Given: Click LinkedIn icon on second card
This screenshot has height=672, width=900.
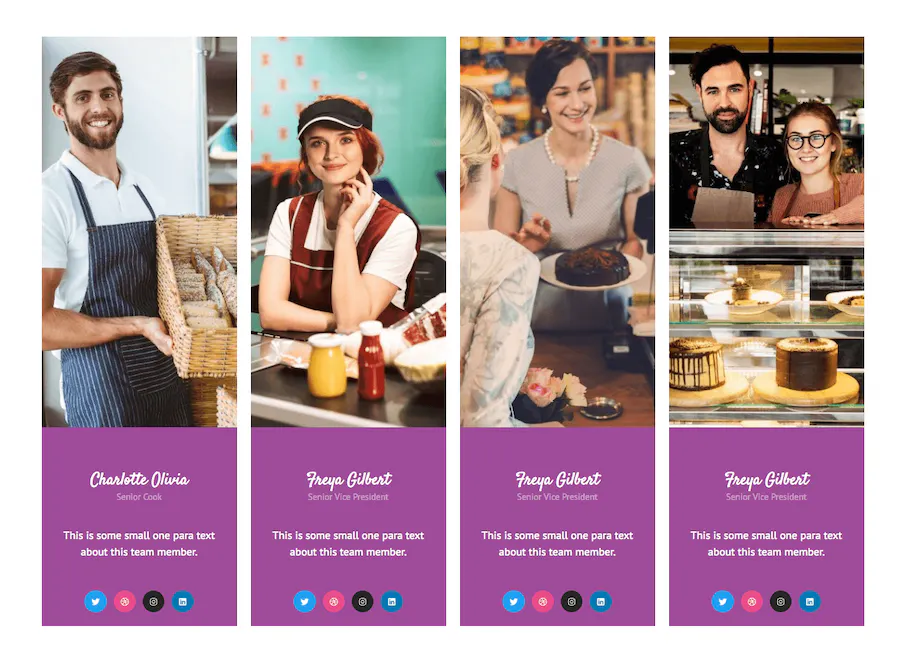Looking at the screenshot, I should click(x=391, y=601).
